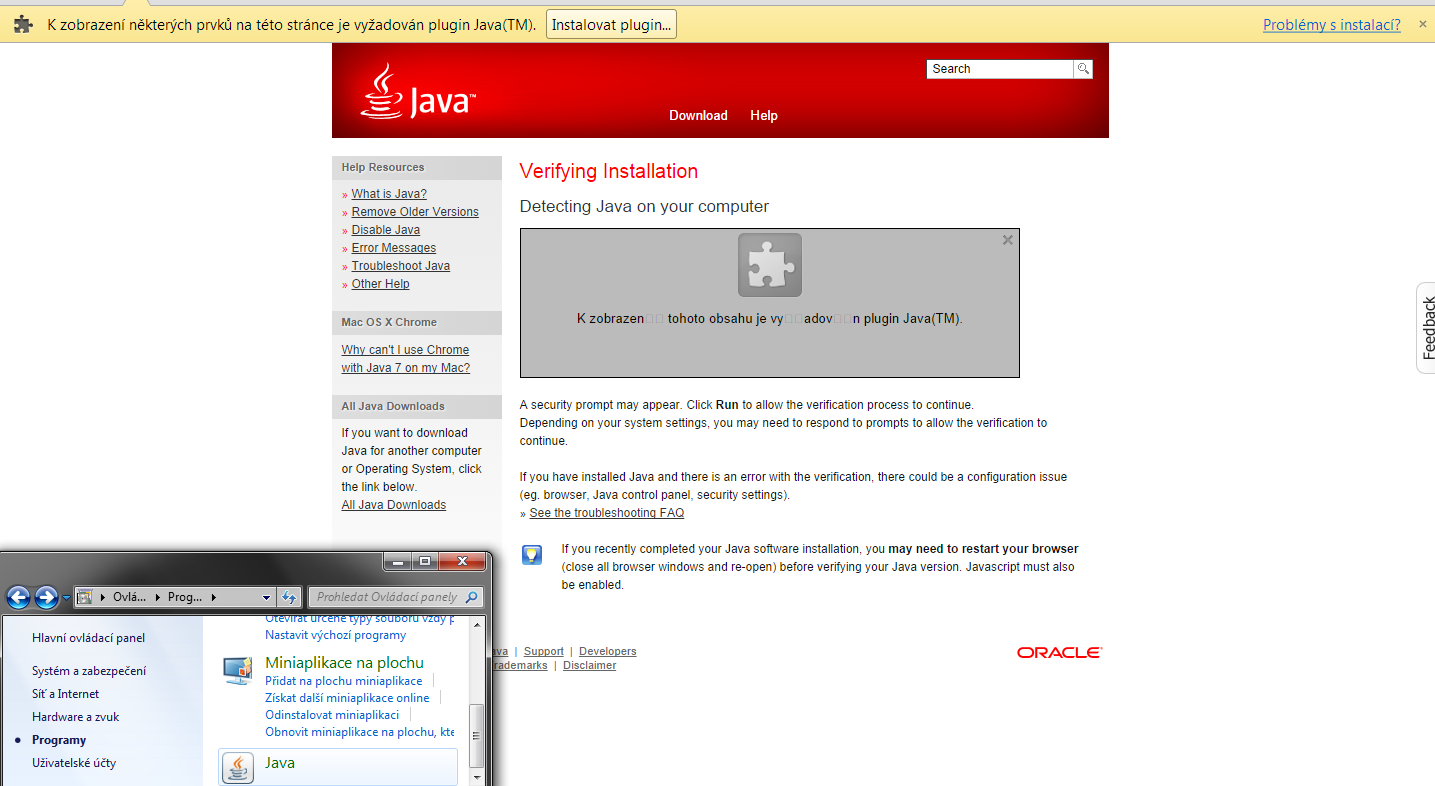
Task: Click the Oracle logo in footer
Action: [x=1059, y=652]
